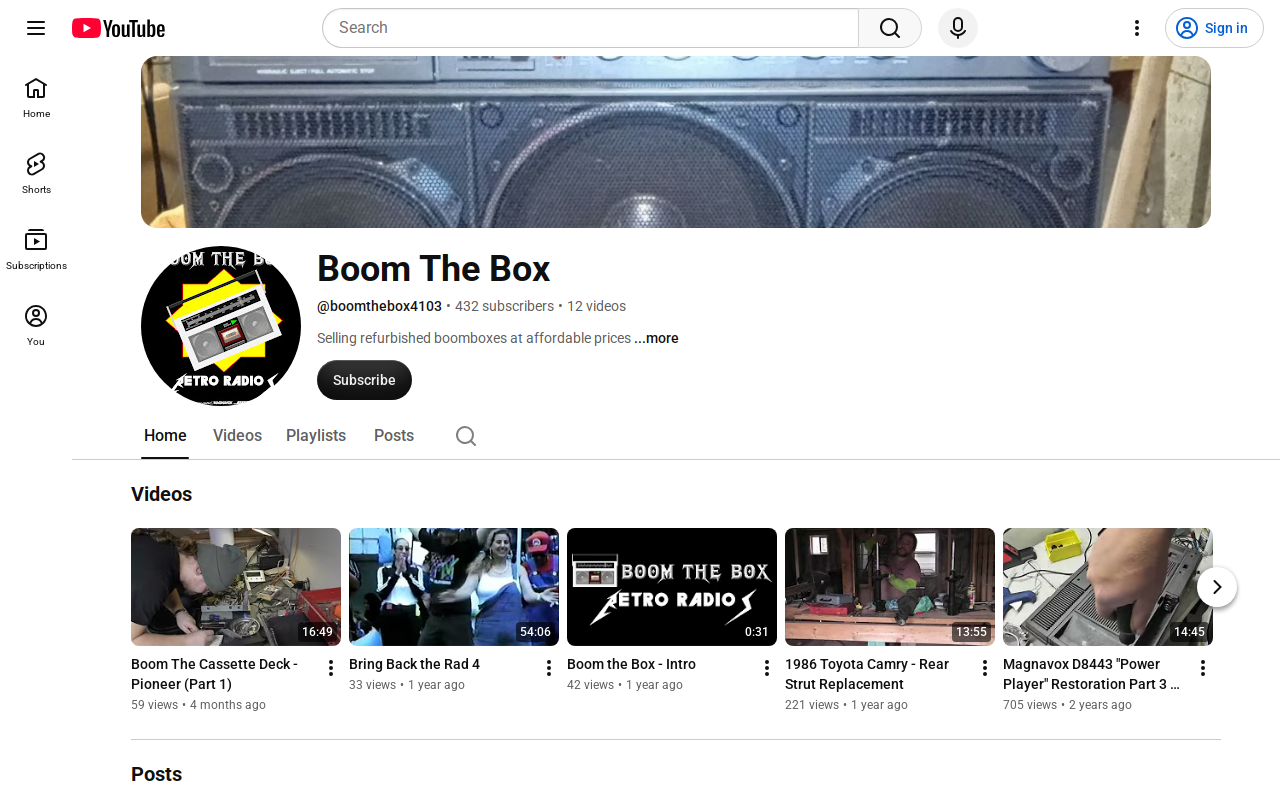Open the You sidebar section
Viewport: 1280px width, 800px height.
pyautogui.click(x=36, y=326)
